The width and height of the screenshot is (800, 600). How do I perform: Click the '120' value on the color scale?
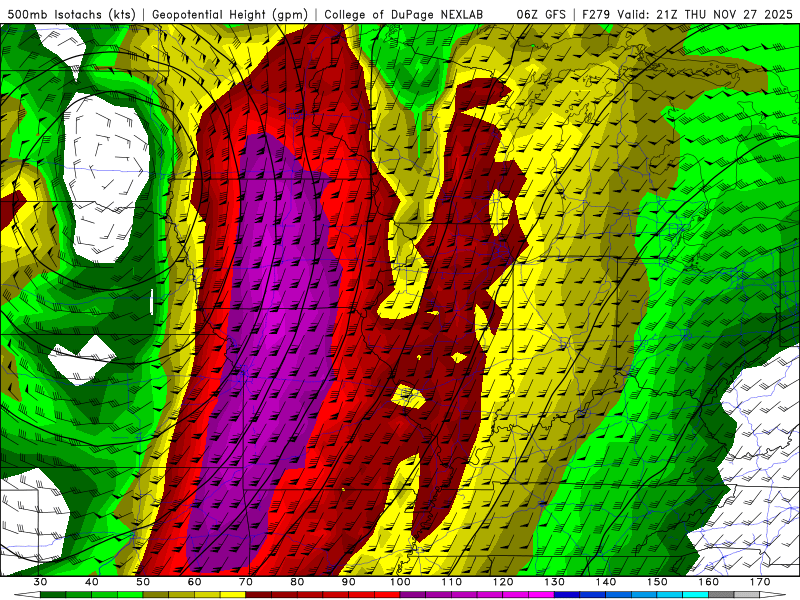click(503, 582)
